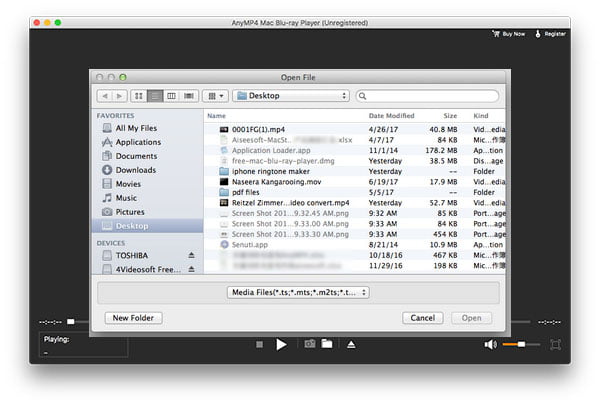Select the pdf files folder
Viewport: 600px width, 406px height.
click(x=355, y=192)
